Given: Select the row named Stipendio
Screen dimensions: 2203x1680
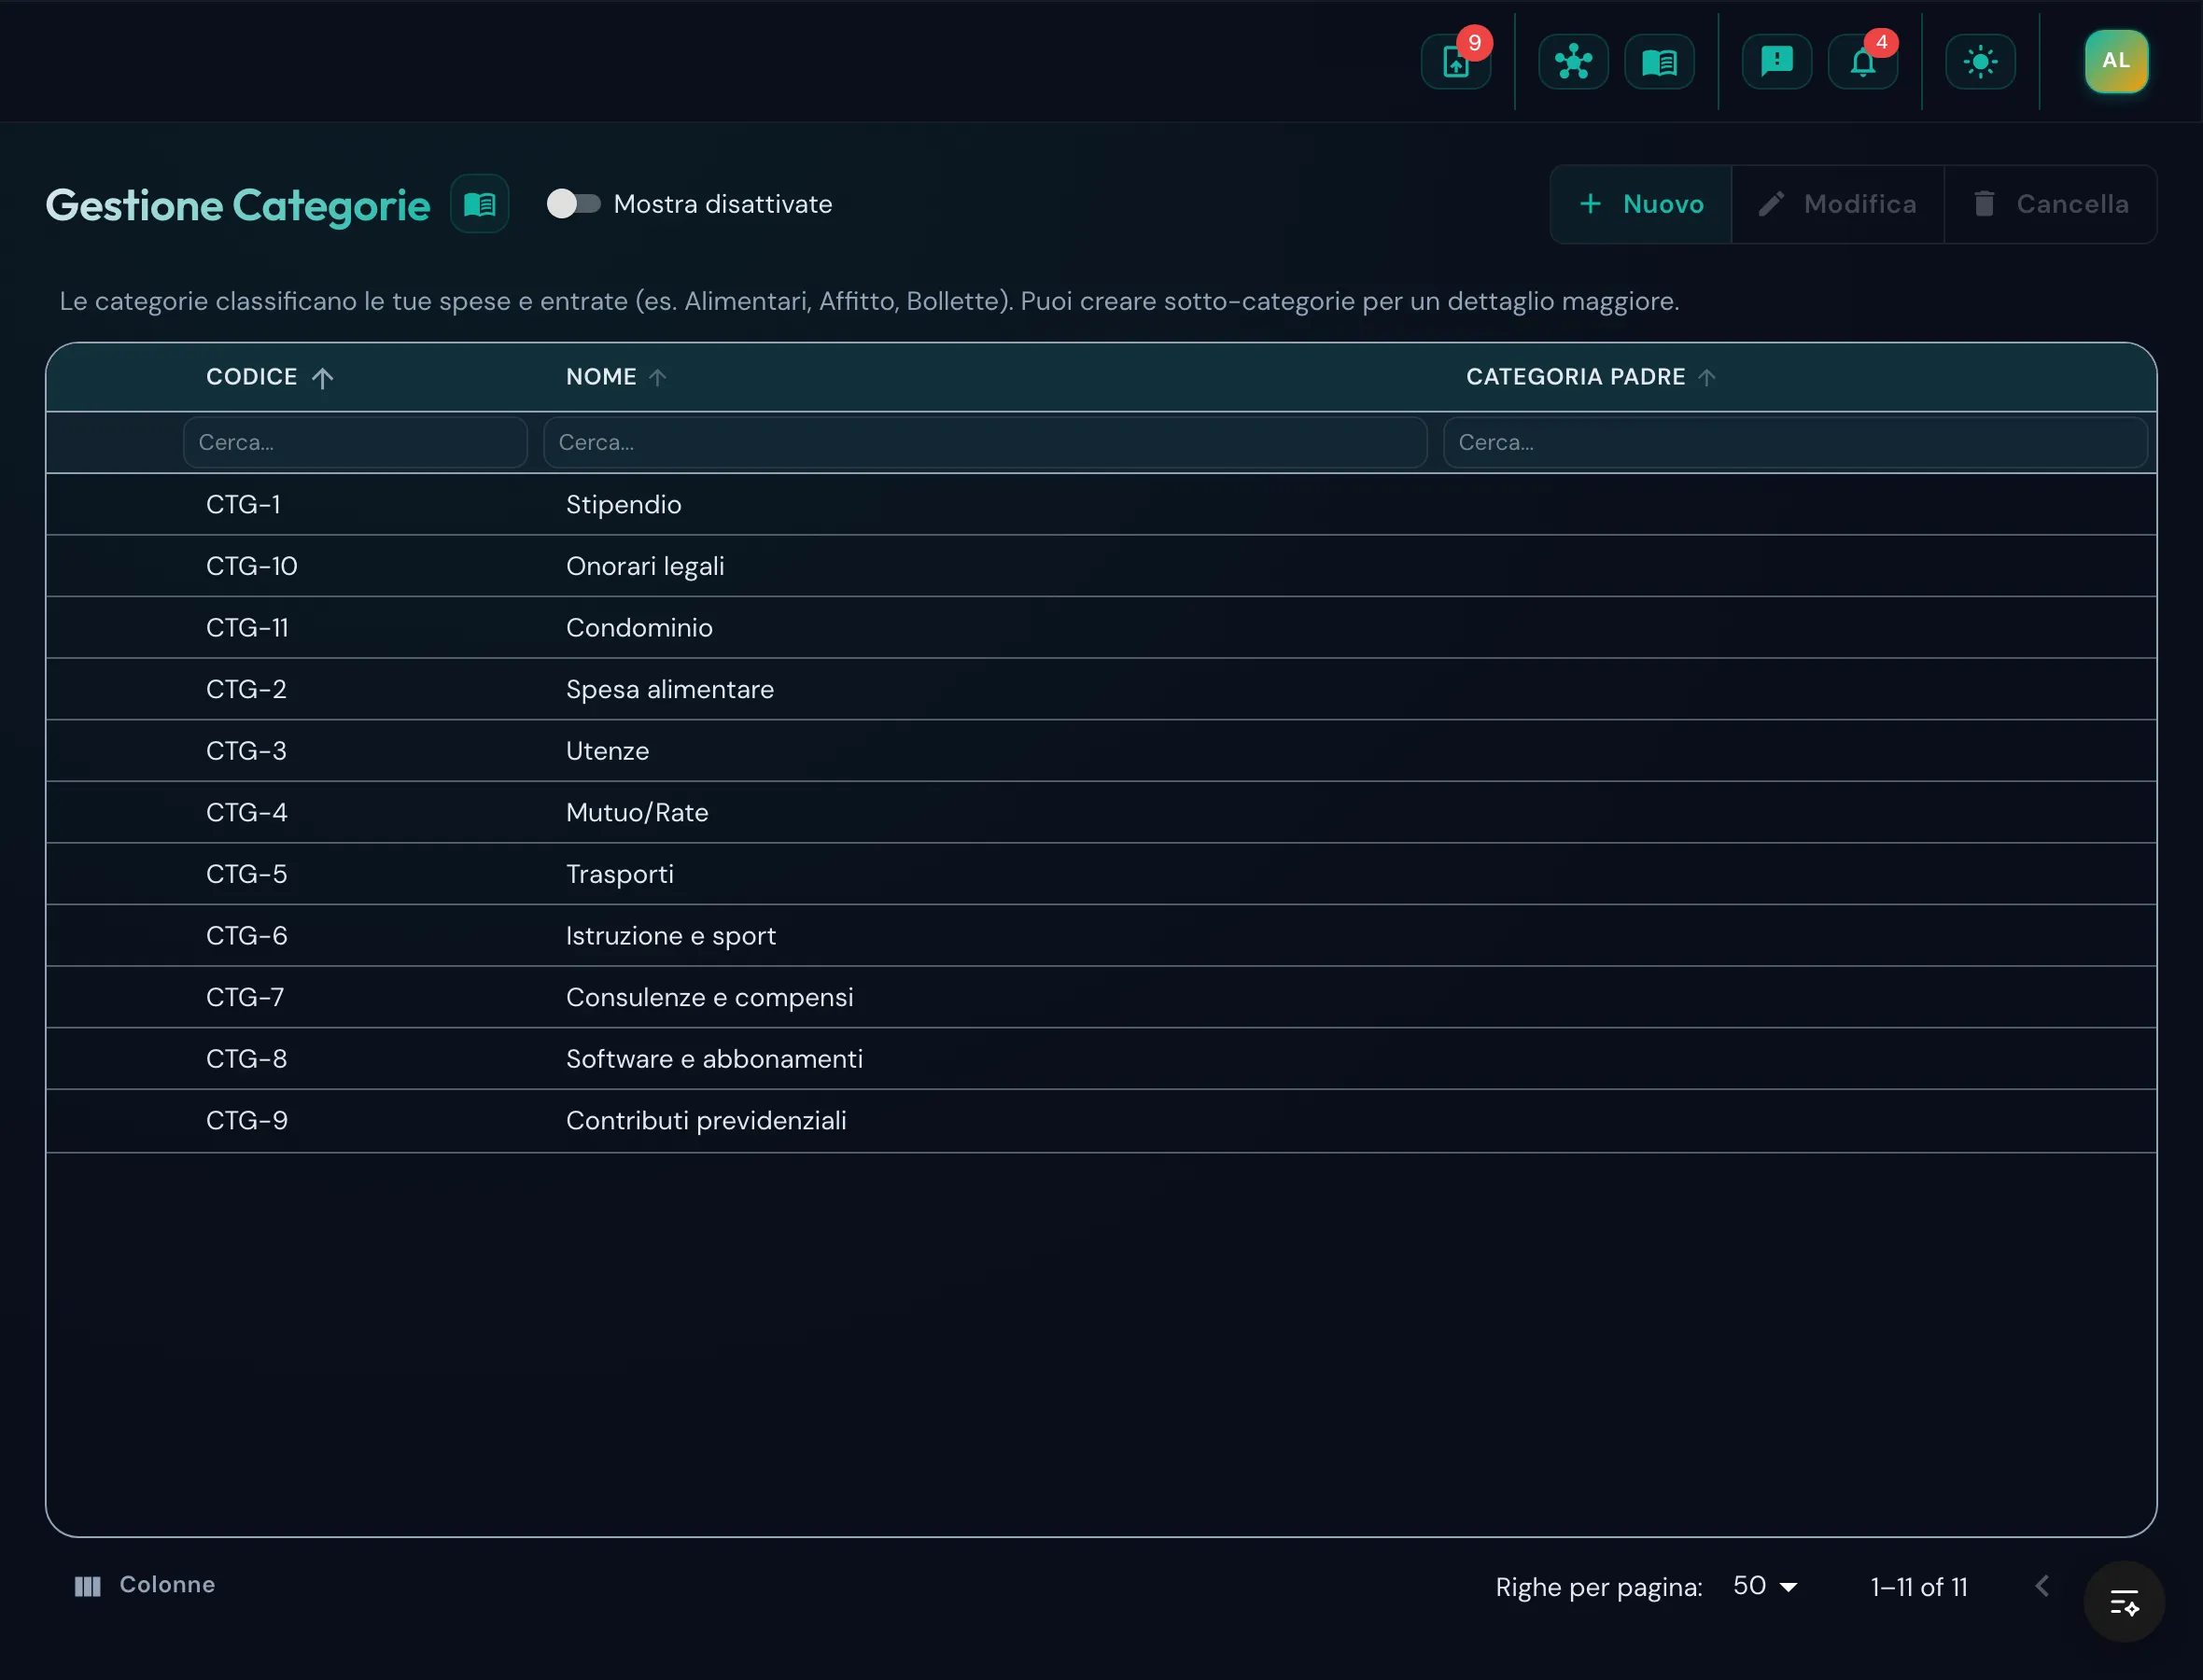Looking at the screenshot, I should coord(1101,504).
